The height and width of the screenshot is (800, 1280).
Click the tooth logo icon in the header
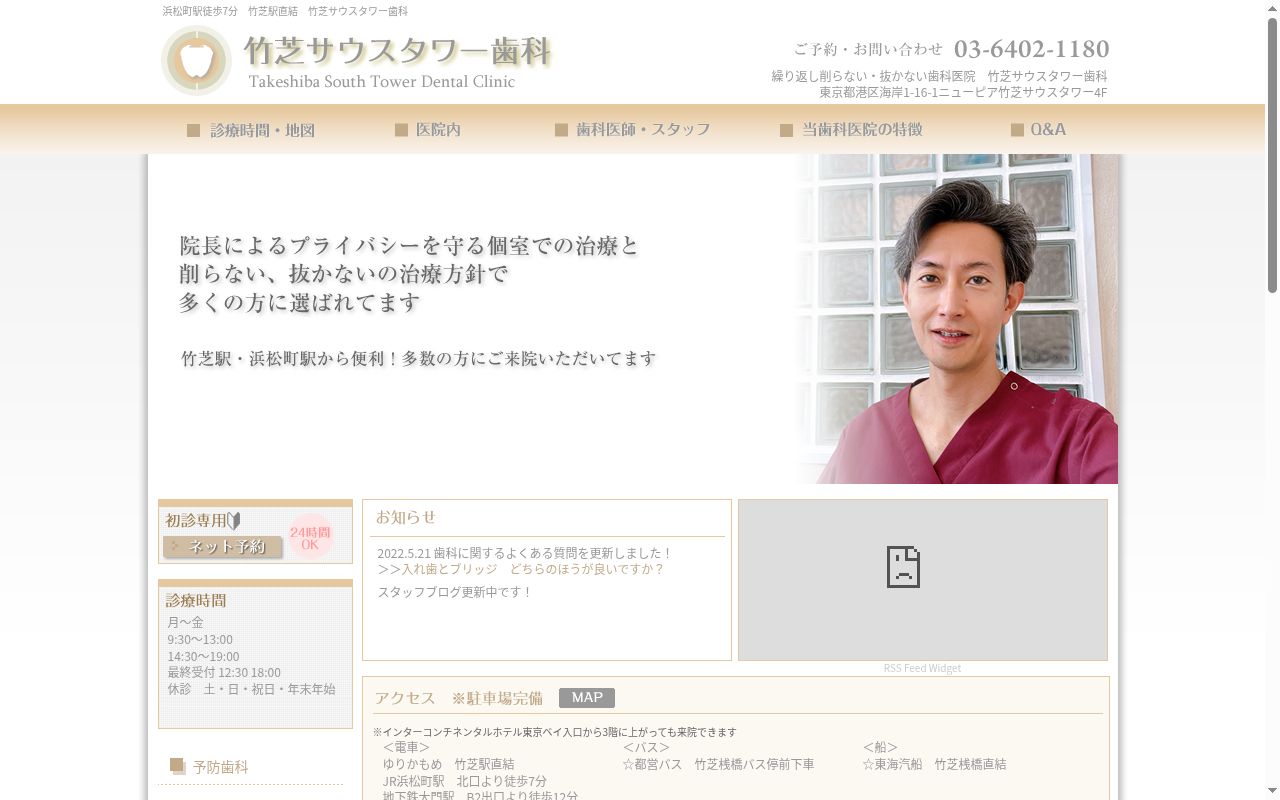(197, 61)
